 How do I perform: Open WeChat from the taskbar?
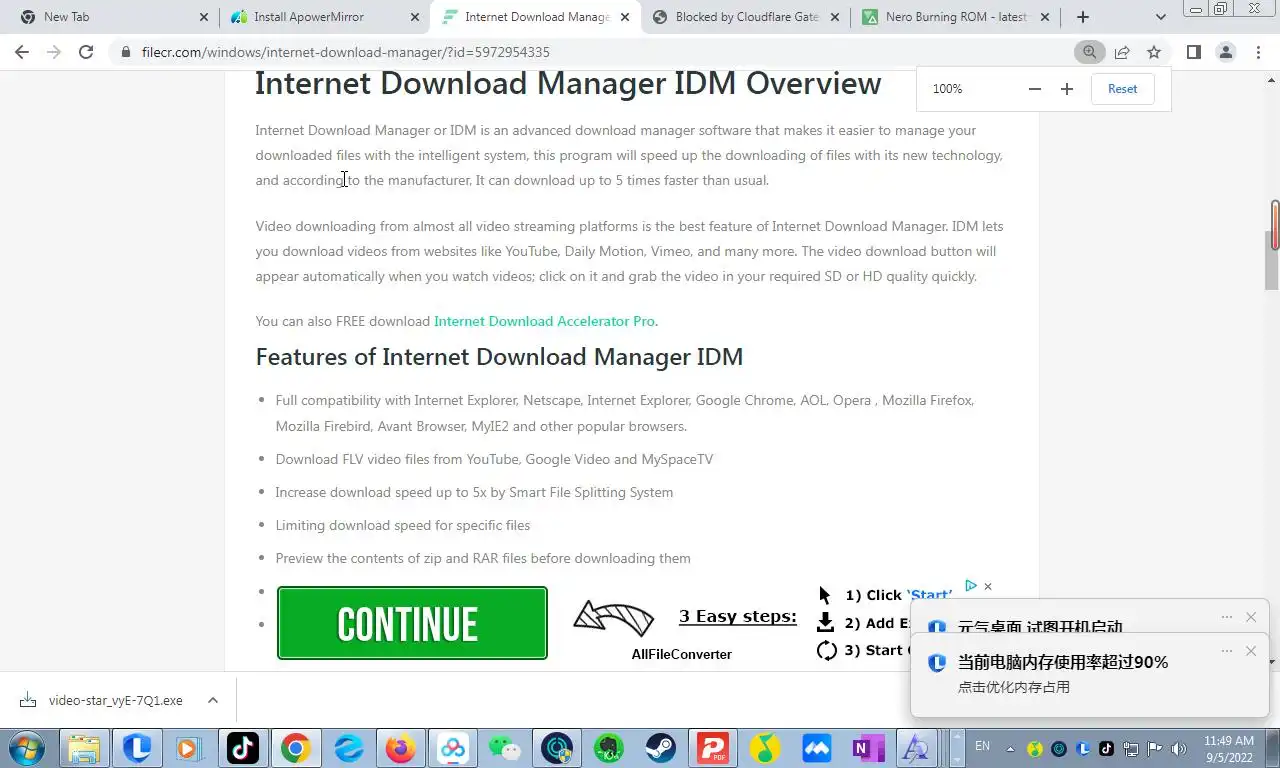click(505, 748)
